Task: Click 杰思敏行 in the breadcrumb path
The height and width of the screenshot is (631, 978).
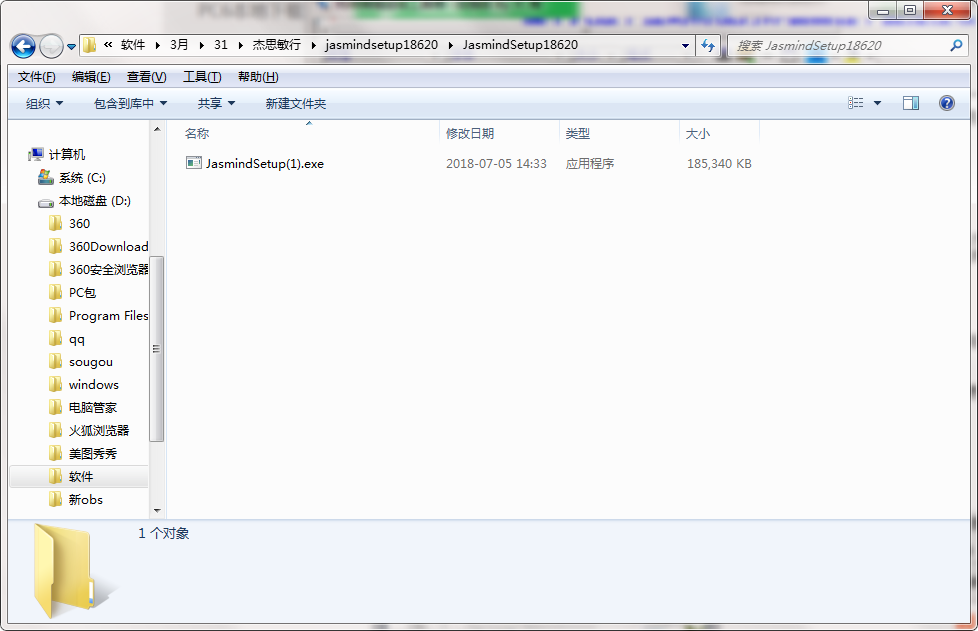Action: (276, 45)
